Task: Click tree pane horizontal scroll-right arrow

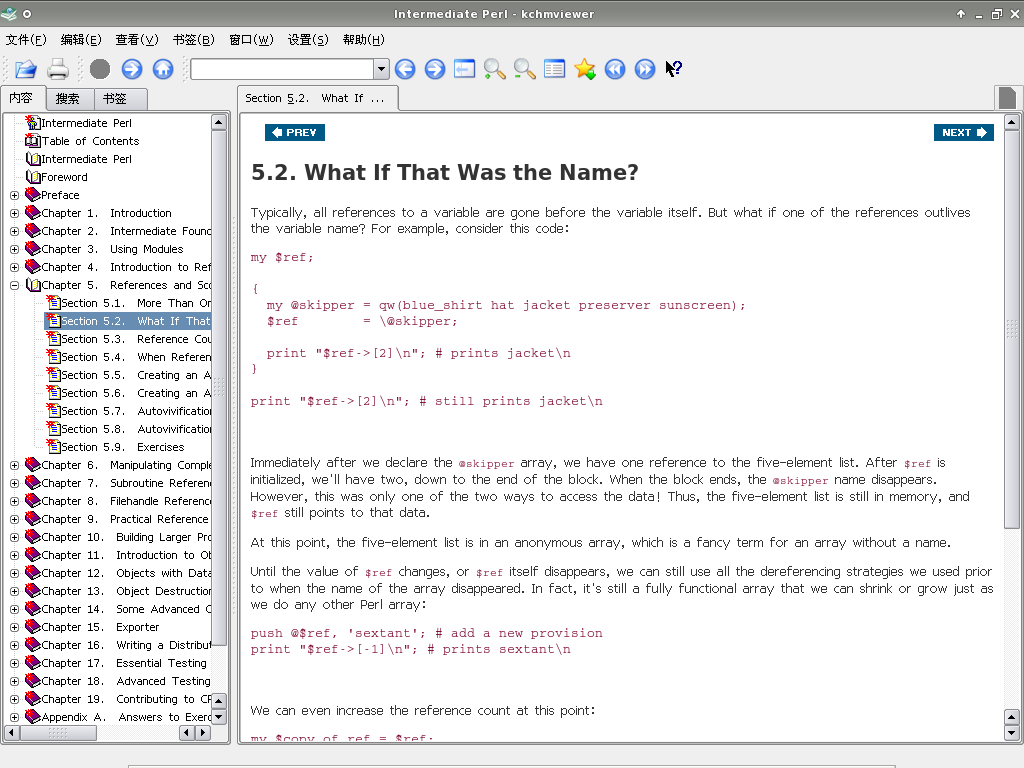Action: (204, 733)
